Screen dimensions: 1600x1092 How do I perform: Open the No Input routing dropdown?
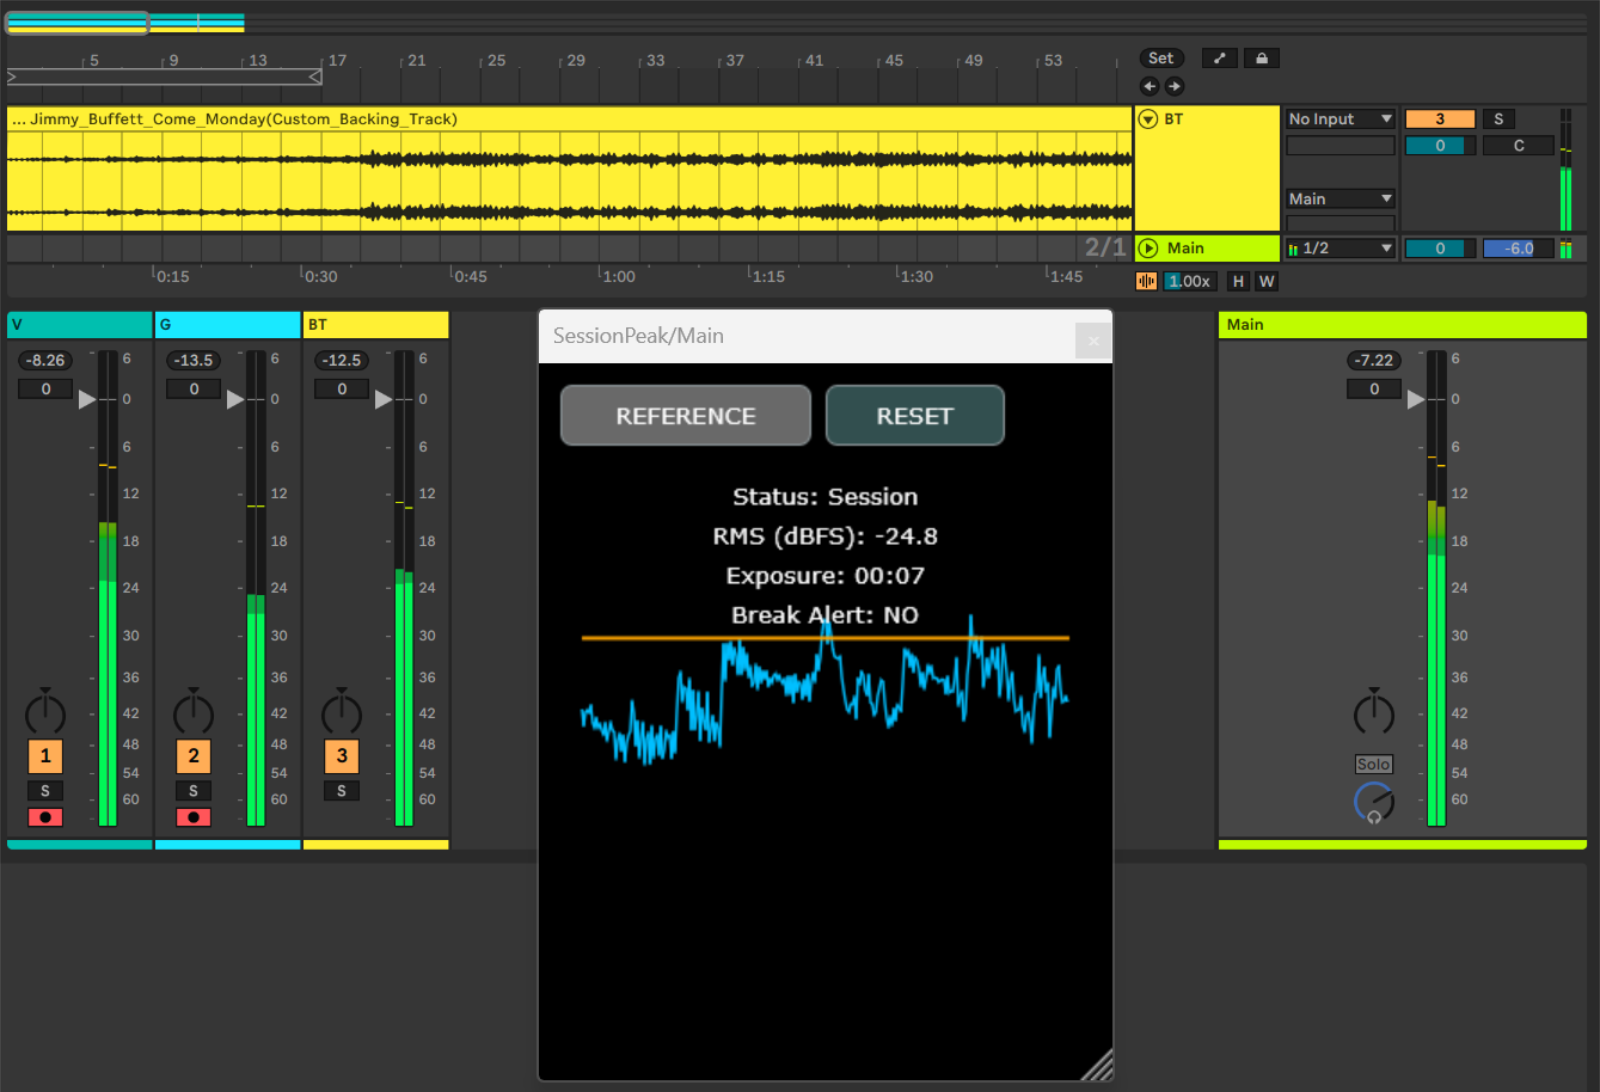point(1340,118)
